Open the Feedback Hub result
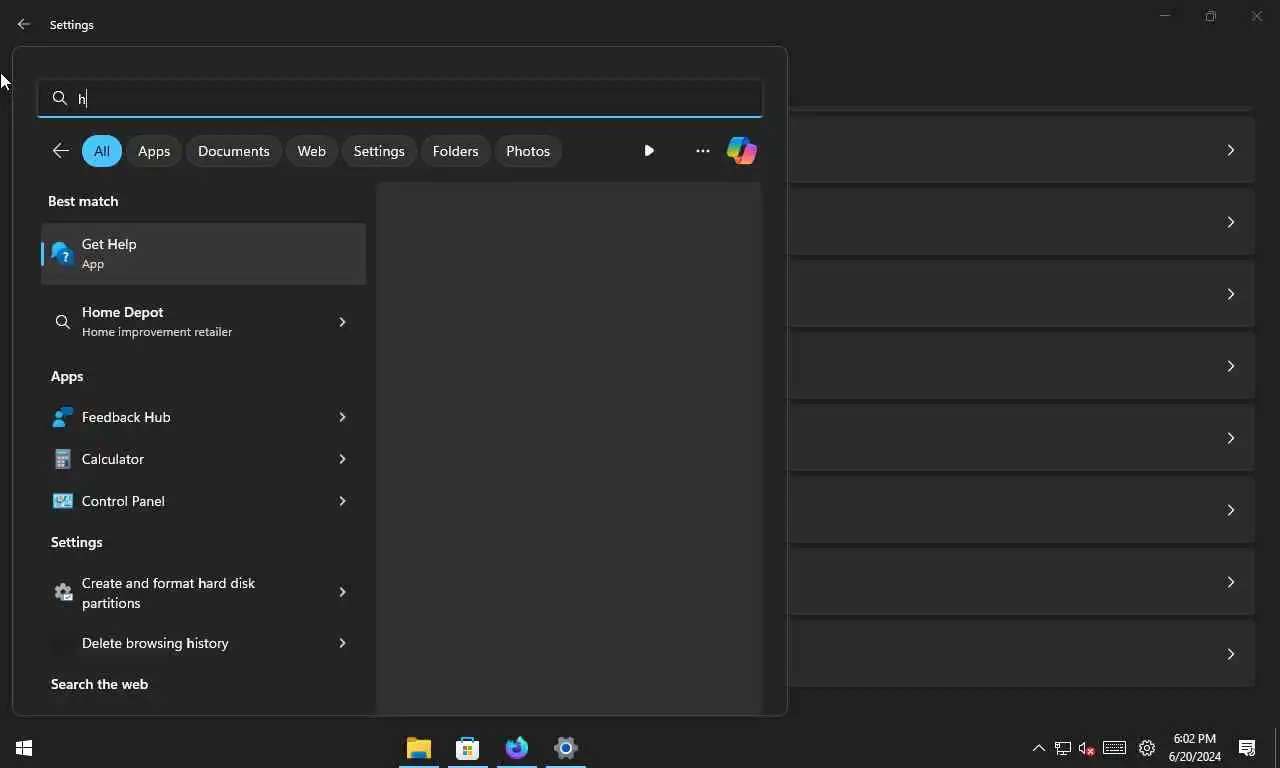The width and height of the screenshot is (1280, 768). (x=203, y=417)
